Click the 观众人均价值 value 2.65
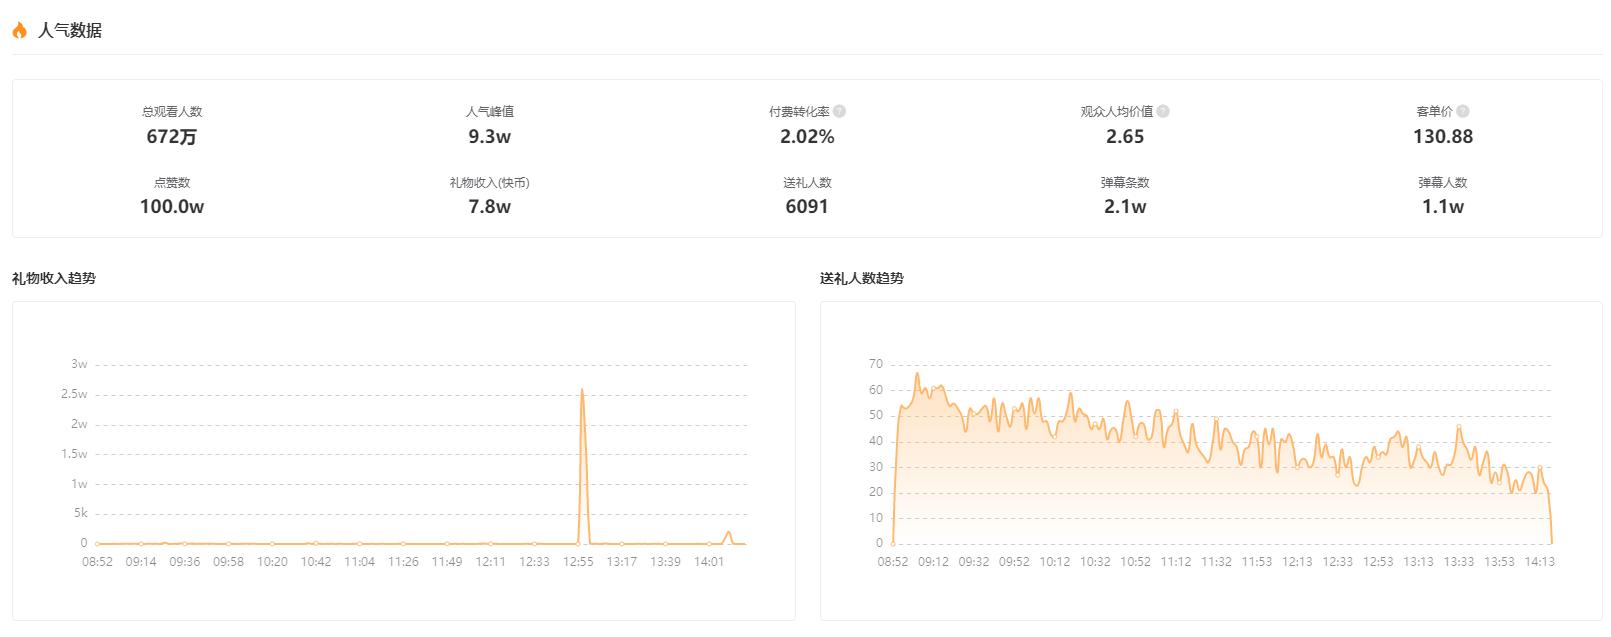Screen dimensions: 1611x637 point(1125,137)
